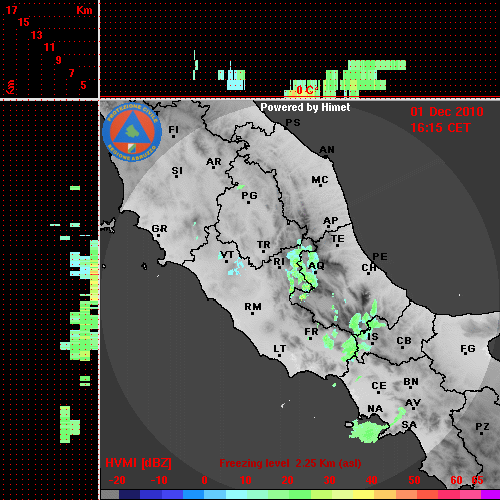Click the '01 Dec 2010' date label
The image size is (500, 500).
(447, 112)
